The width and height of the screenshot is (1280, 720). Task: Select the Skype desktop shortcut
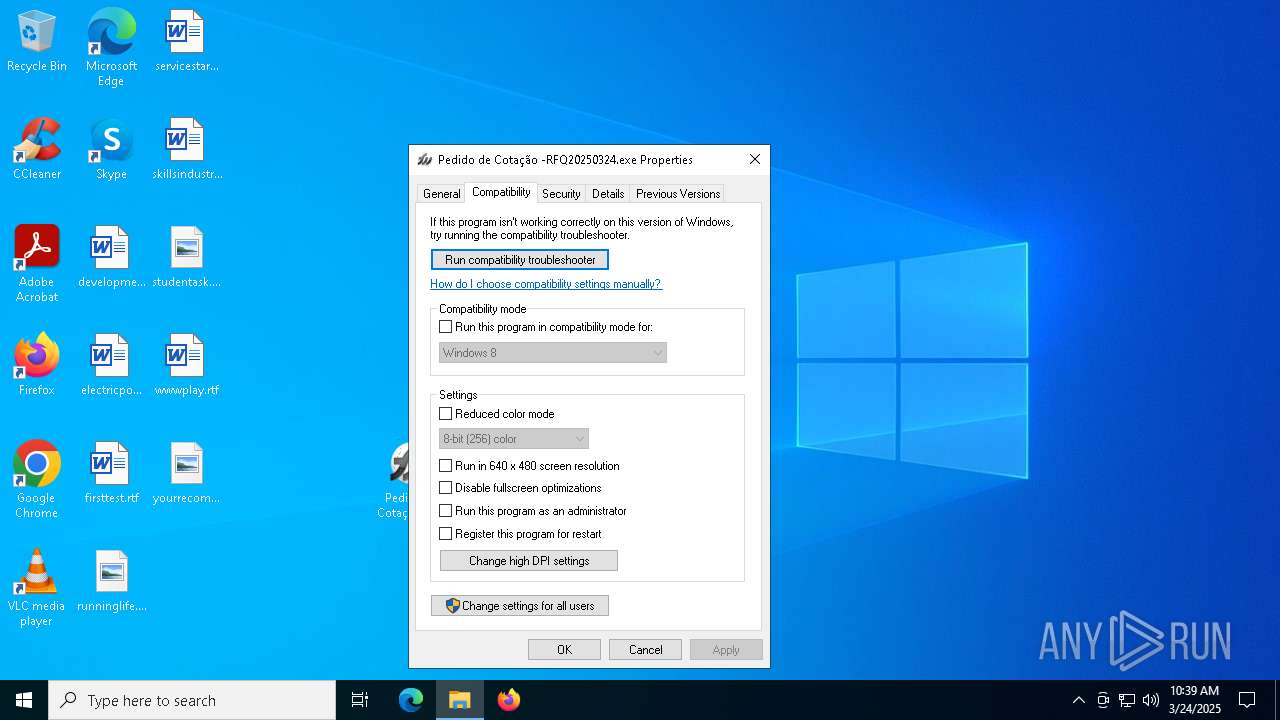point(111,150)
